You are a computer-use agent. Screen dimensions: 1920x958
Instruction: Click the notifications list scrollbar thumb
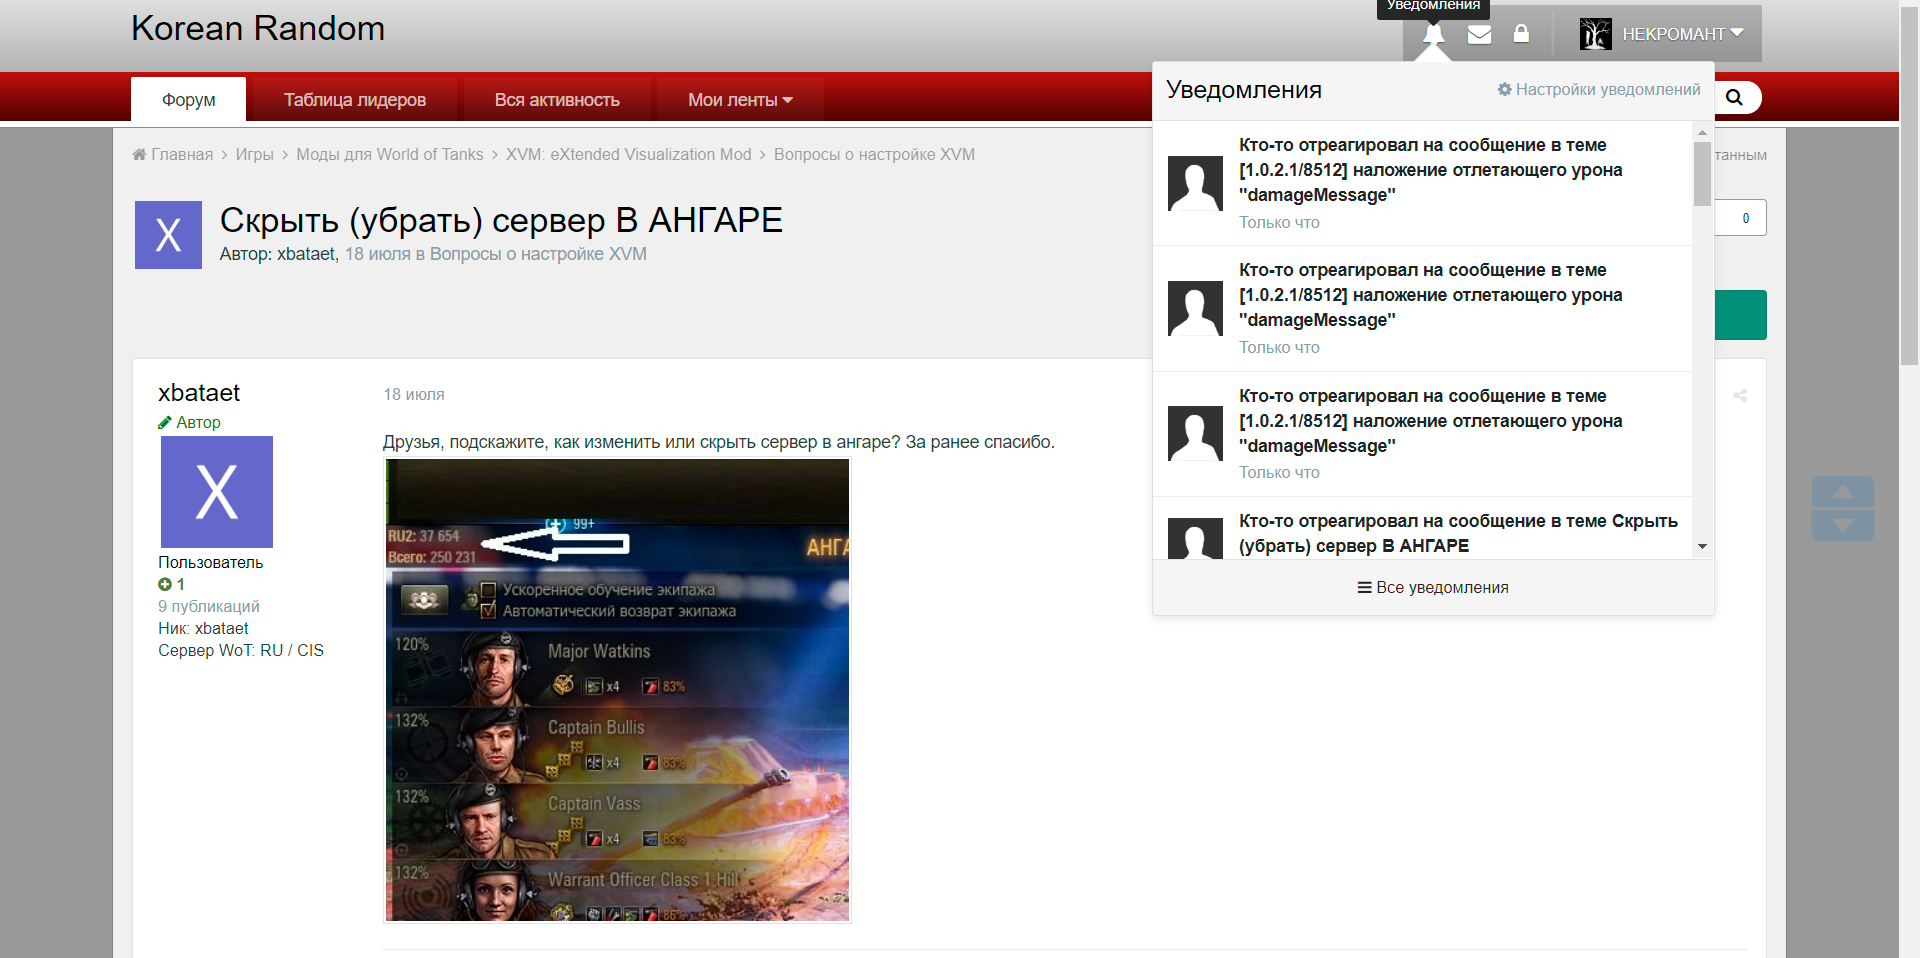coord(1702,174)
